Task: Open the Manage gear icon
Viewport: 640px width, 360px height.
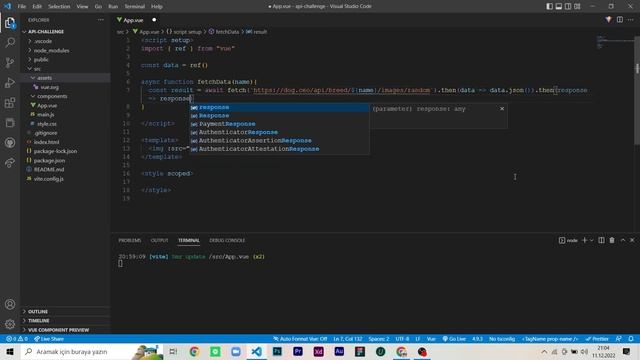Action: coord(10,324)
